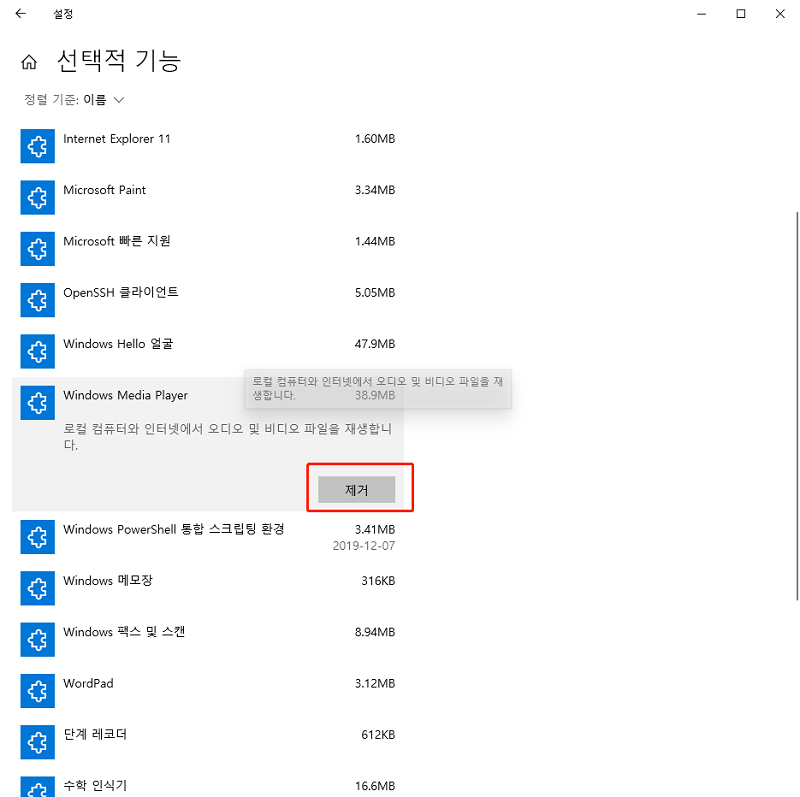Close the 설정 window

pos(780,14)
